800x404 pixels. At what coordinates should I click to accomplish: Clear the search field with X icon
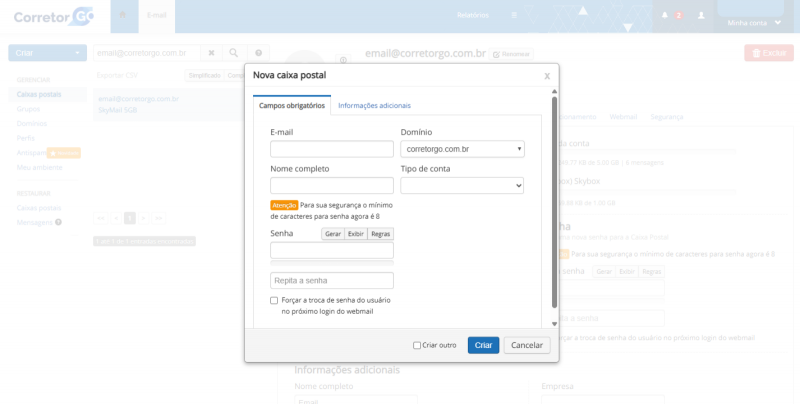click(211, 53)
